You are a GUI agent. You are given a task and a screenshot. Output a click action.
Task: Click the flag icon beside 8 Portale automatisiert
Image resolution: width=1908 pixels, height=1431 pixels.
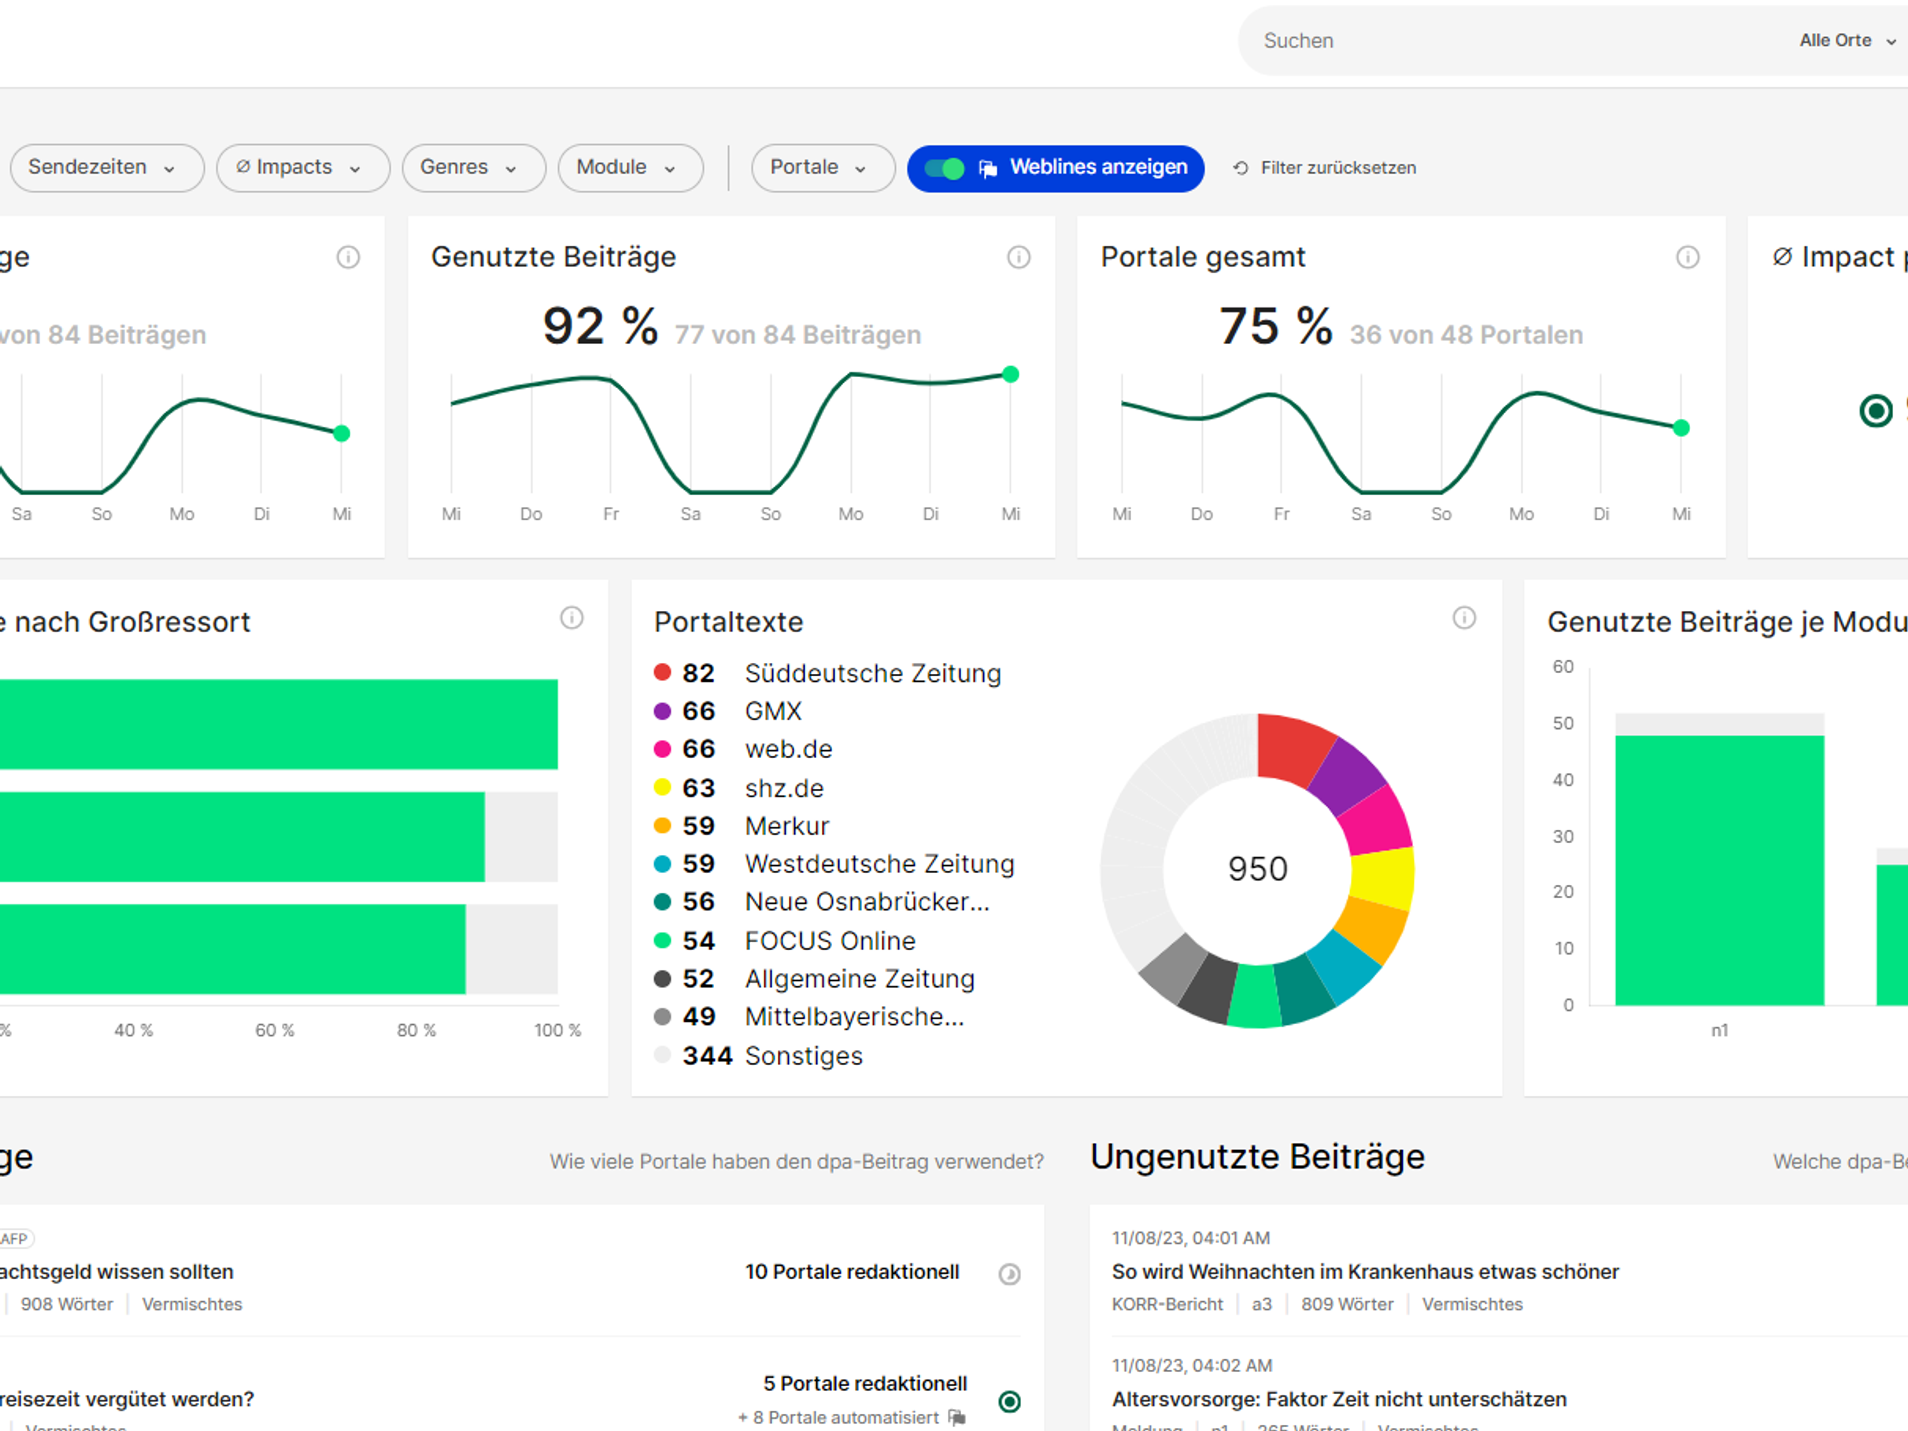[x=957, y=1417]
